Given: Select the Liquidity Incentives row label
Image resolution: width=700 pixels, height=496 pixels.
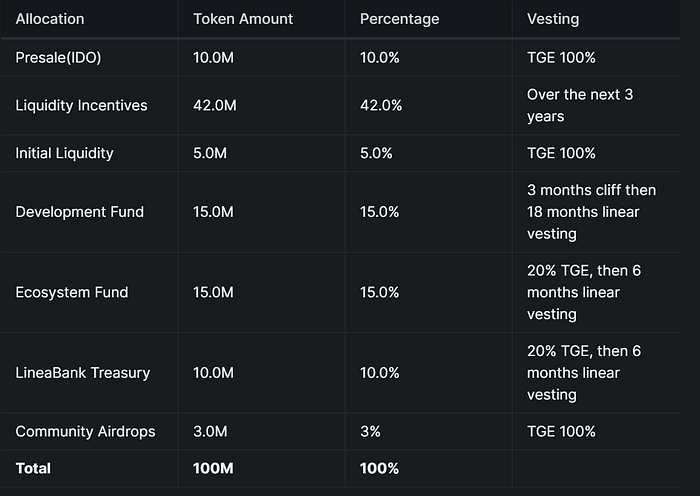Looking at the screenshot, I should click(81, 106).
